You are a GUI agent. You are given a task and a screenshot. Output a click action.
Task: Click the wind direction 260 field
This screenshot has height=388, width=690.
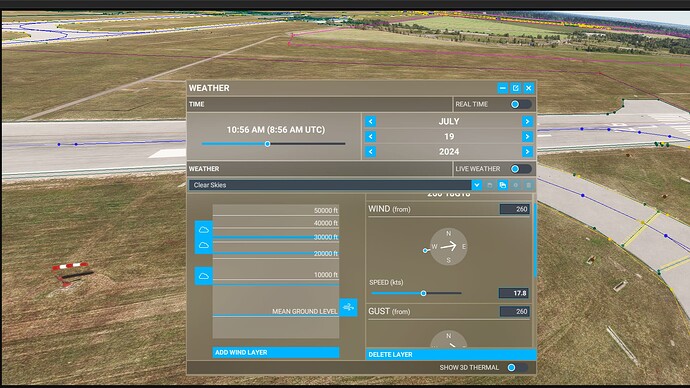(x=514, y=209)
